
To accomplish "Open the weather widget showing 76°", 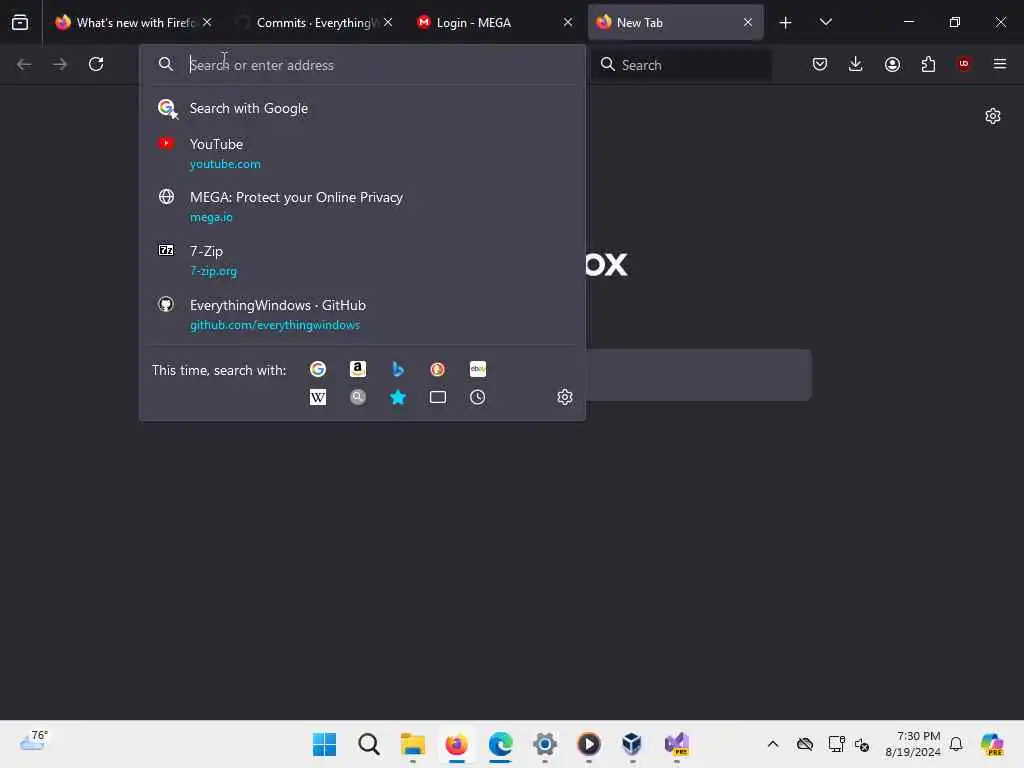I will 33,742.
